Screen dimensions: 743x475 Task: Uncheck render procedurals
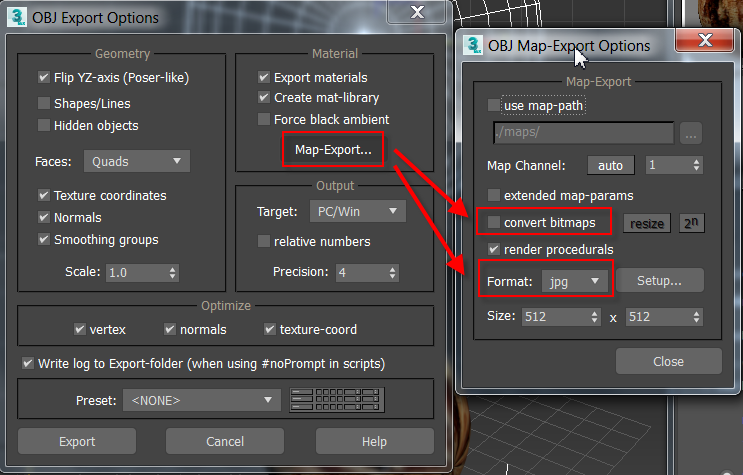click(x=494, y=249)
